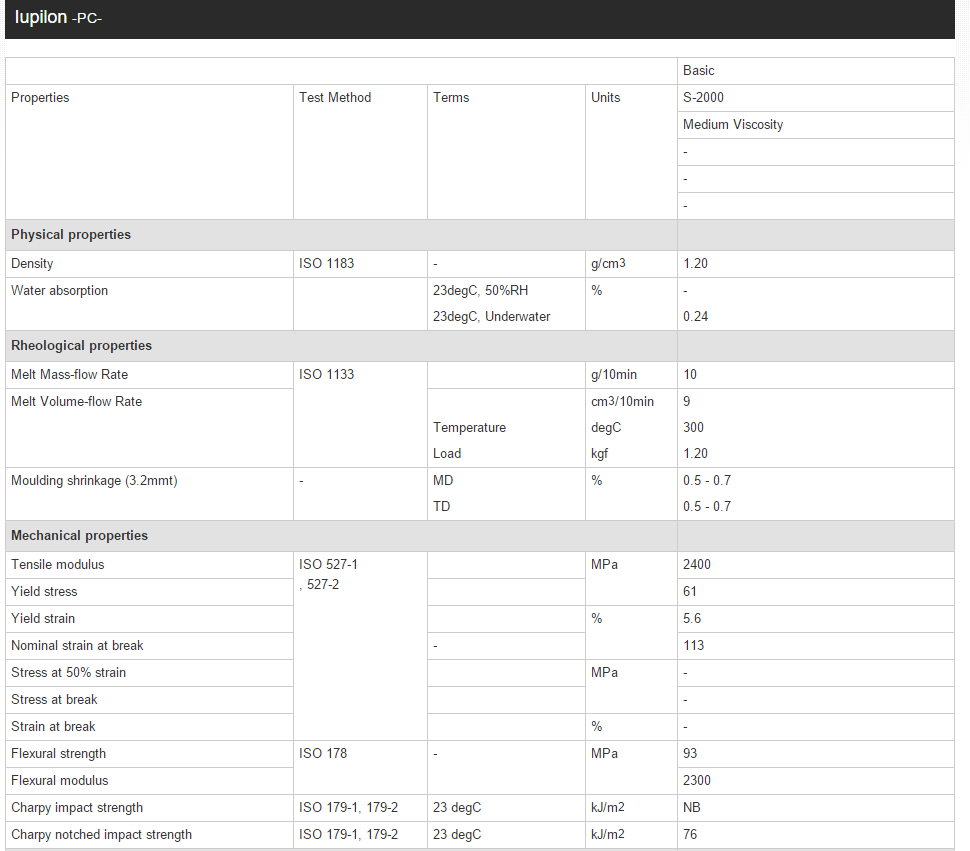Viewport: 970px width, 851px height.
Task: Click the 'TD' terms text
Action: [x=441, y=507]
